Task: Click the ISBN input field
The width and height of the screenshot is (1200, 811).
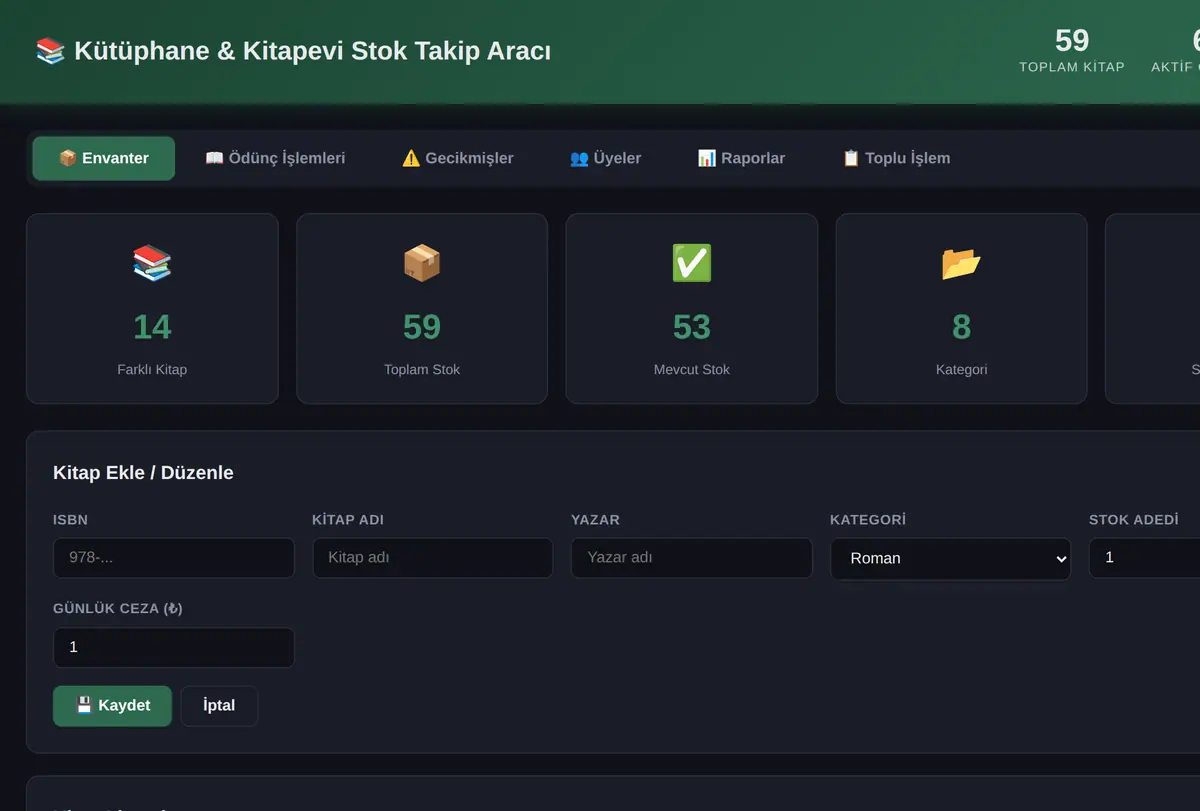Action: pos(174,558)
